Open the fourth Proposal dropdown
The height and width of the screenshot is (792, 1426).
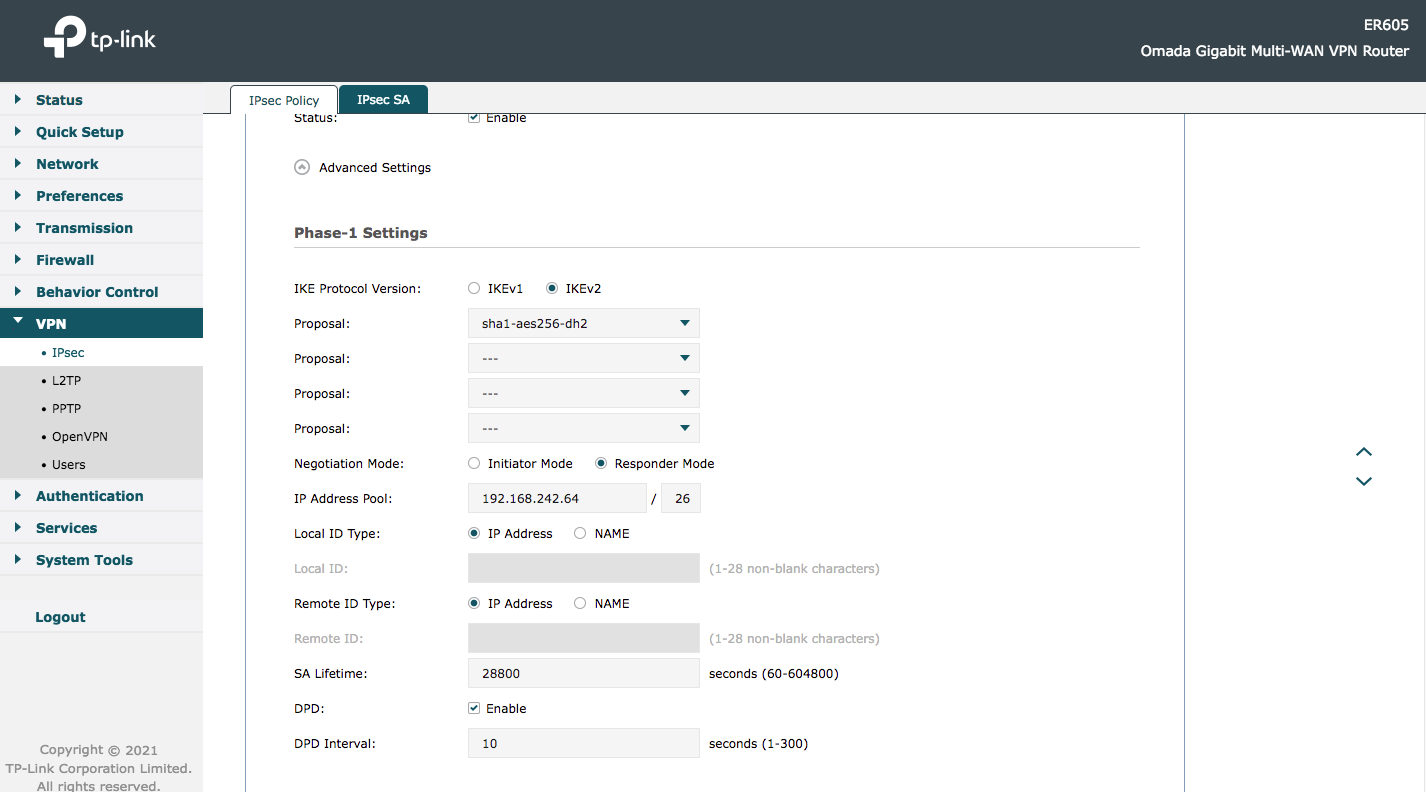pos(583,428)
